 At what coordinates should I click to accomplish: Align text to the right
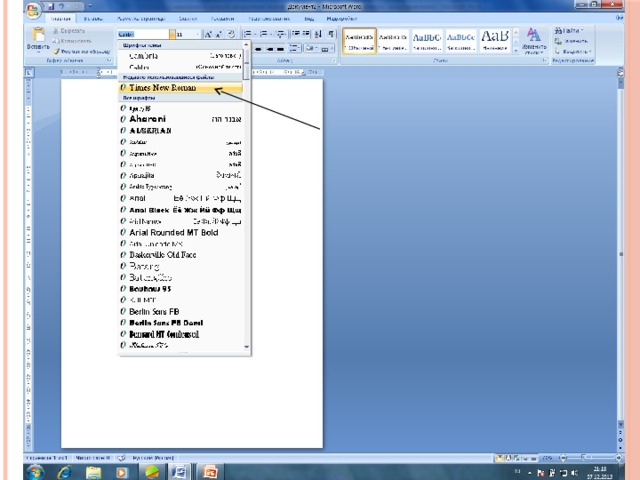pyautogui.click(x=269, y=49)
